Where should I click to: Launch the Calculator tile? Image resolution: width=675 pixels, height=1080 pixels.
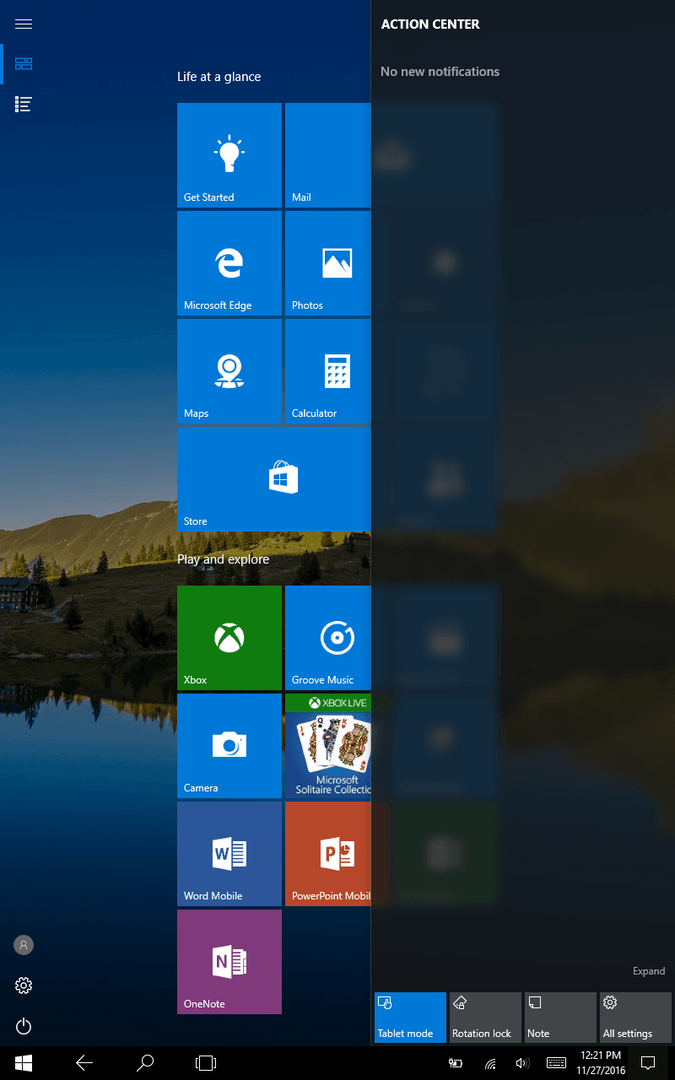coord(328,371)
